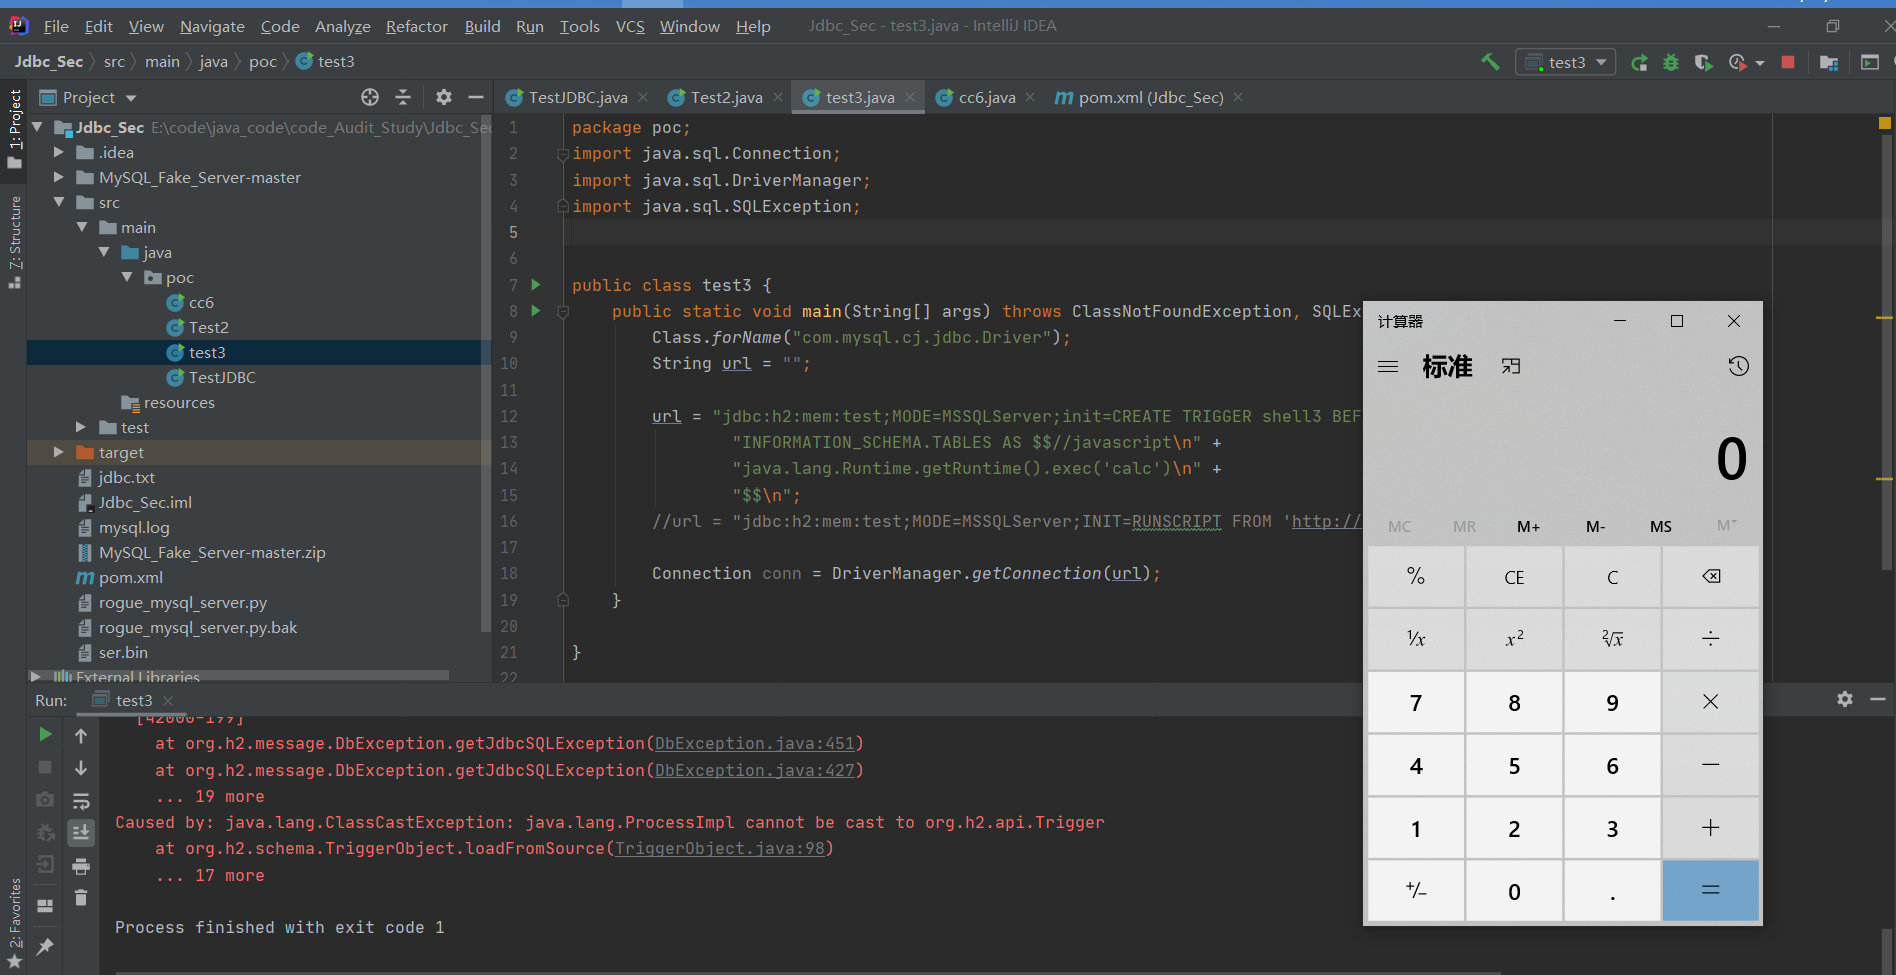Screen dimensions: 1896x975
Task: Collapse all in Project panel
Action: pyautogui.click(x=403, y=97)
